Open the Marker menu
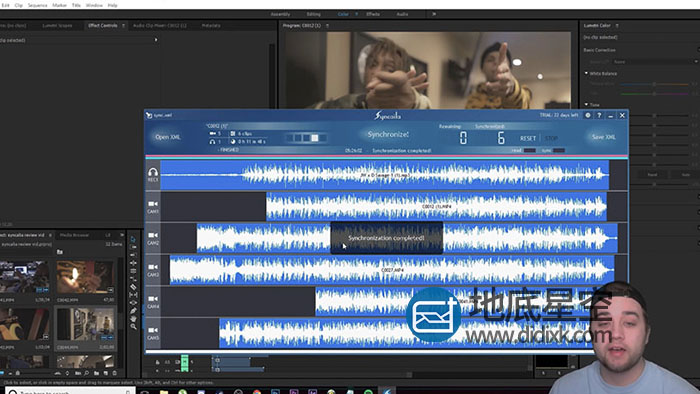 (59, 5)
